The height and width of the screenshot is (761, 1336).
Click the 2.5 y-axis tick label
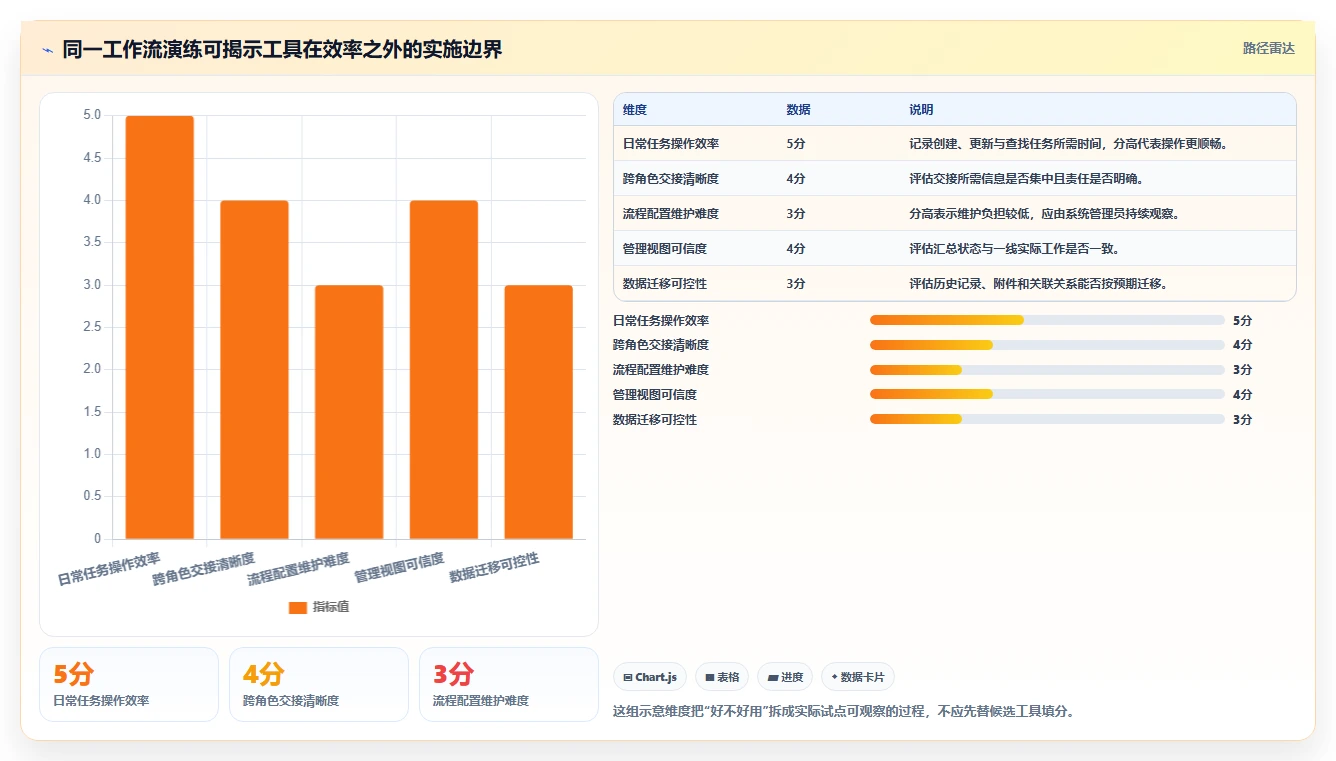click(x=91, y=327)
